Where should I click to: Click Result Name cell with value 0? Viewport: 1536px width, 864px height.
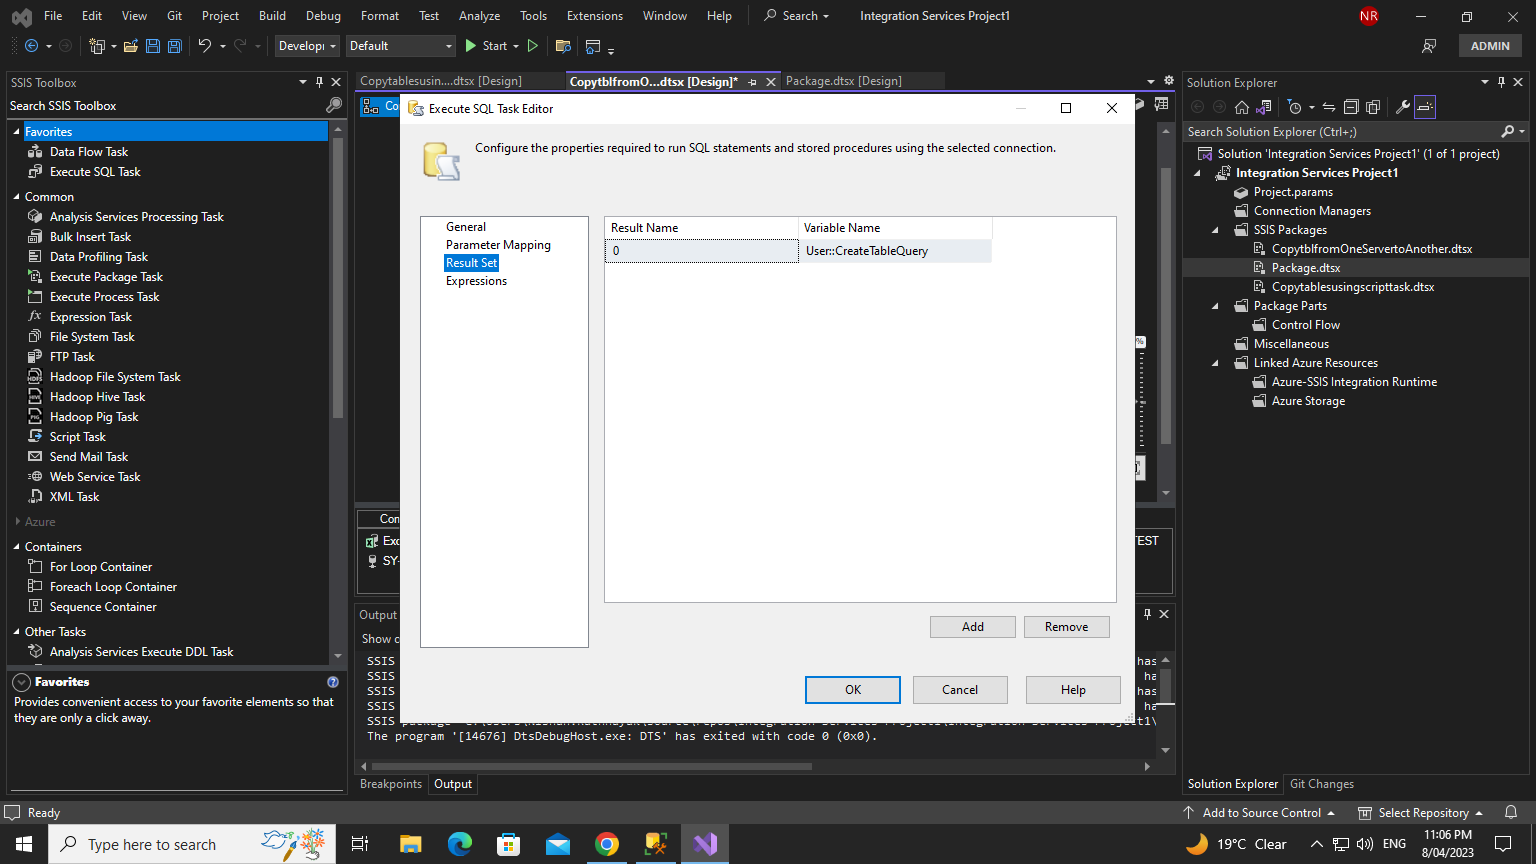[x=702, y=251]
